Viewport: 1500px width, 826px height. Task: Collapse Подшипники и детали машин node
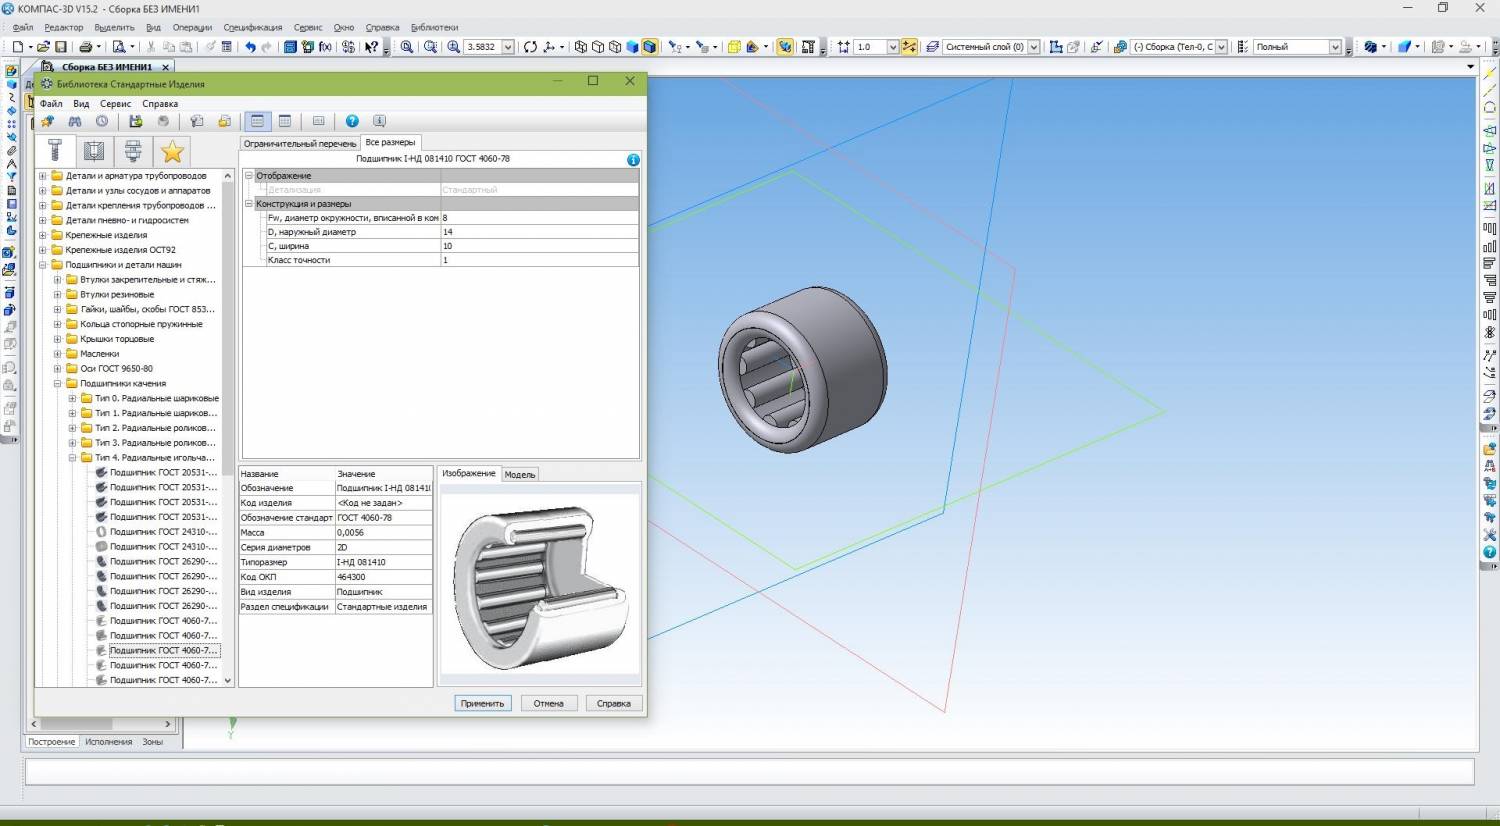point(43,265)
